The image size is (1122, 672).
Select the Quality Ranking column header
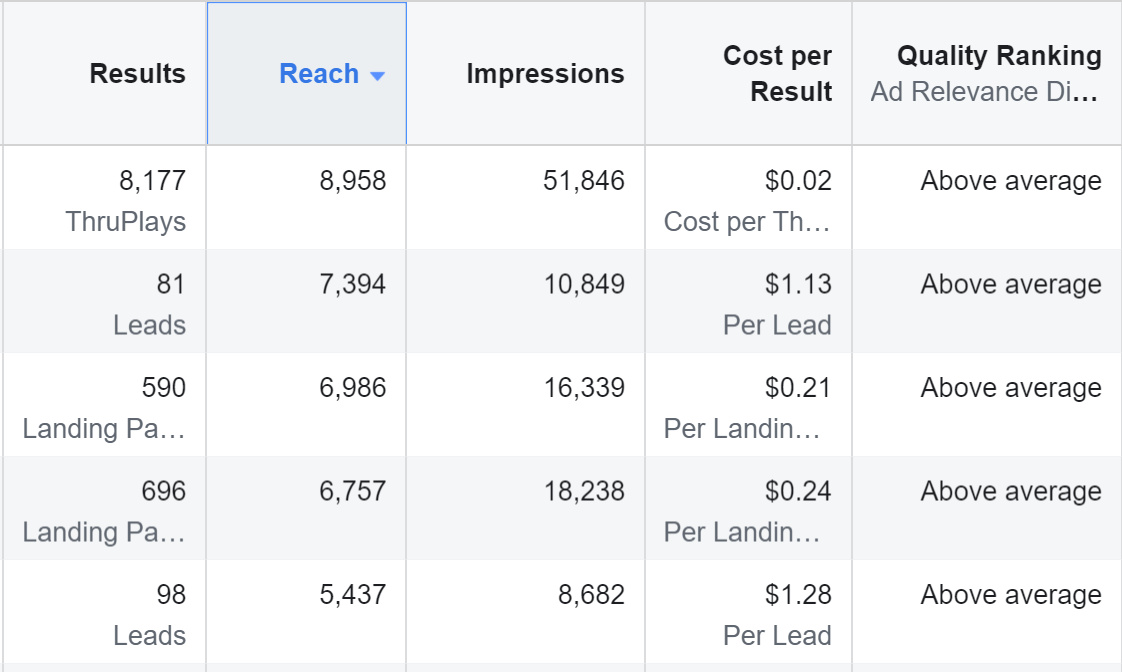coord(998,56)
